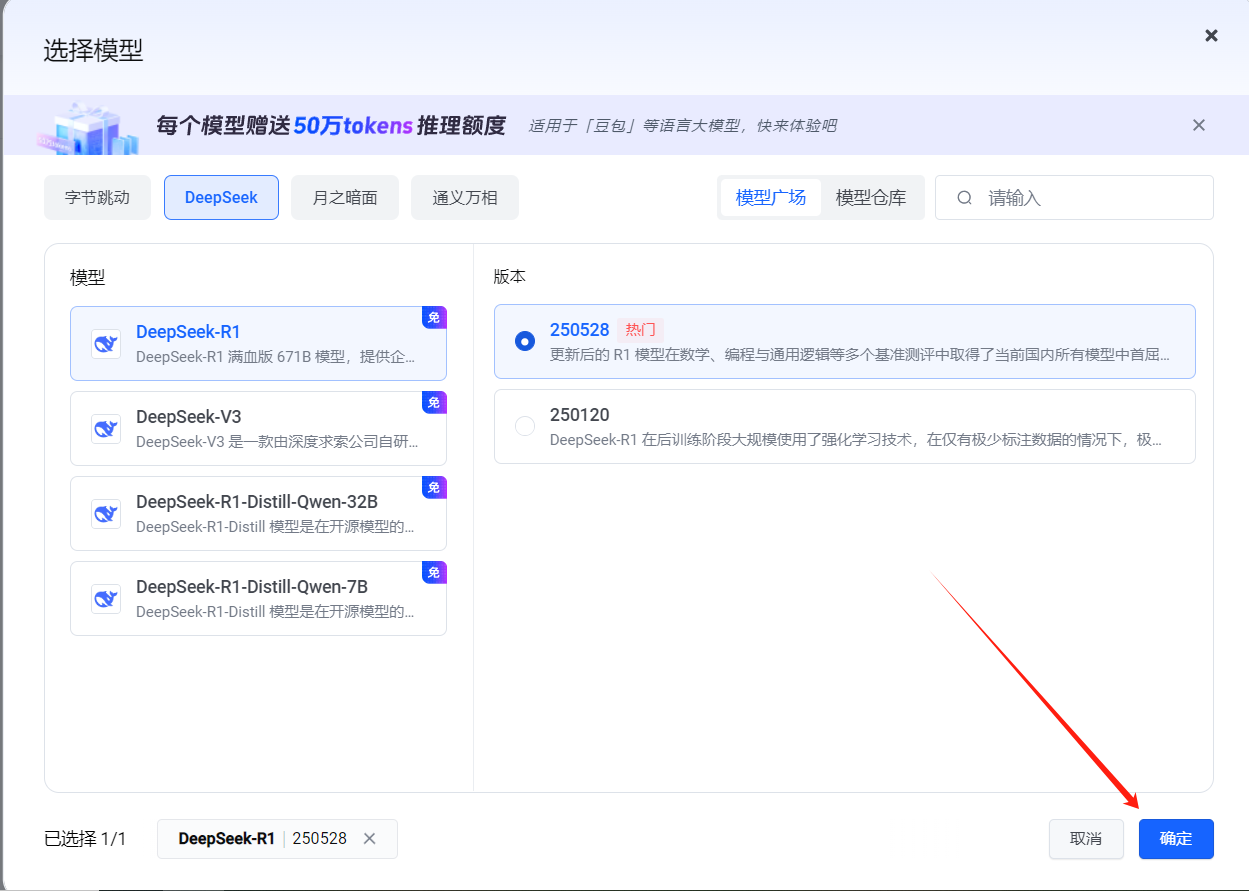This screenshot has width=1249, height=891.
Task: Switch to the 模型仓库 toggle option
Action: [x=870, y=198]
